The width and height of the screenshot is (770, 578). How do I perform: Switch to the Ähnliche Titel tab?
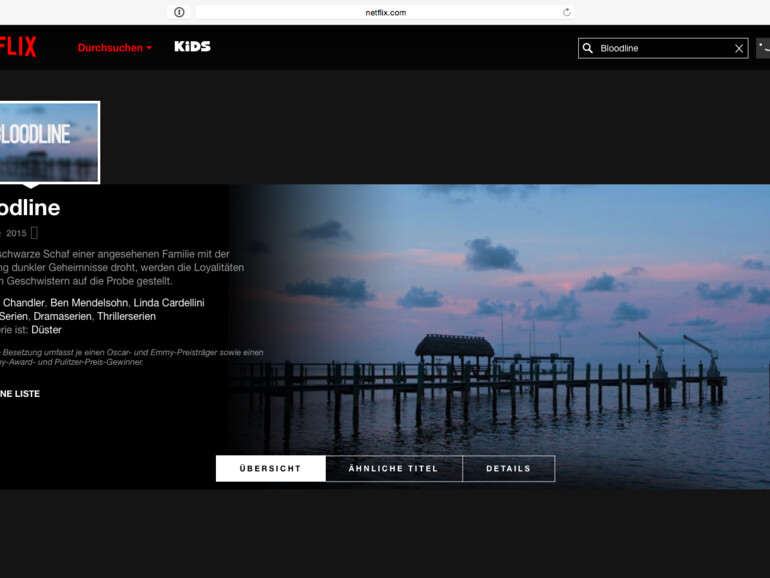[393, 468]
